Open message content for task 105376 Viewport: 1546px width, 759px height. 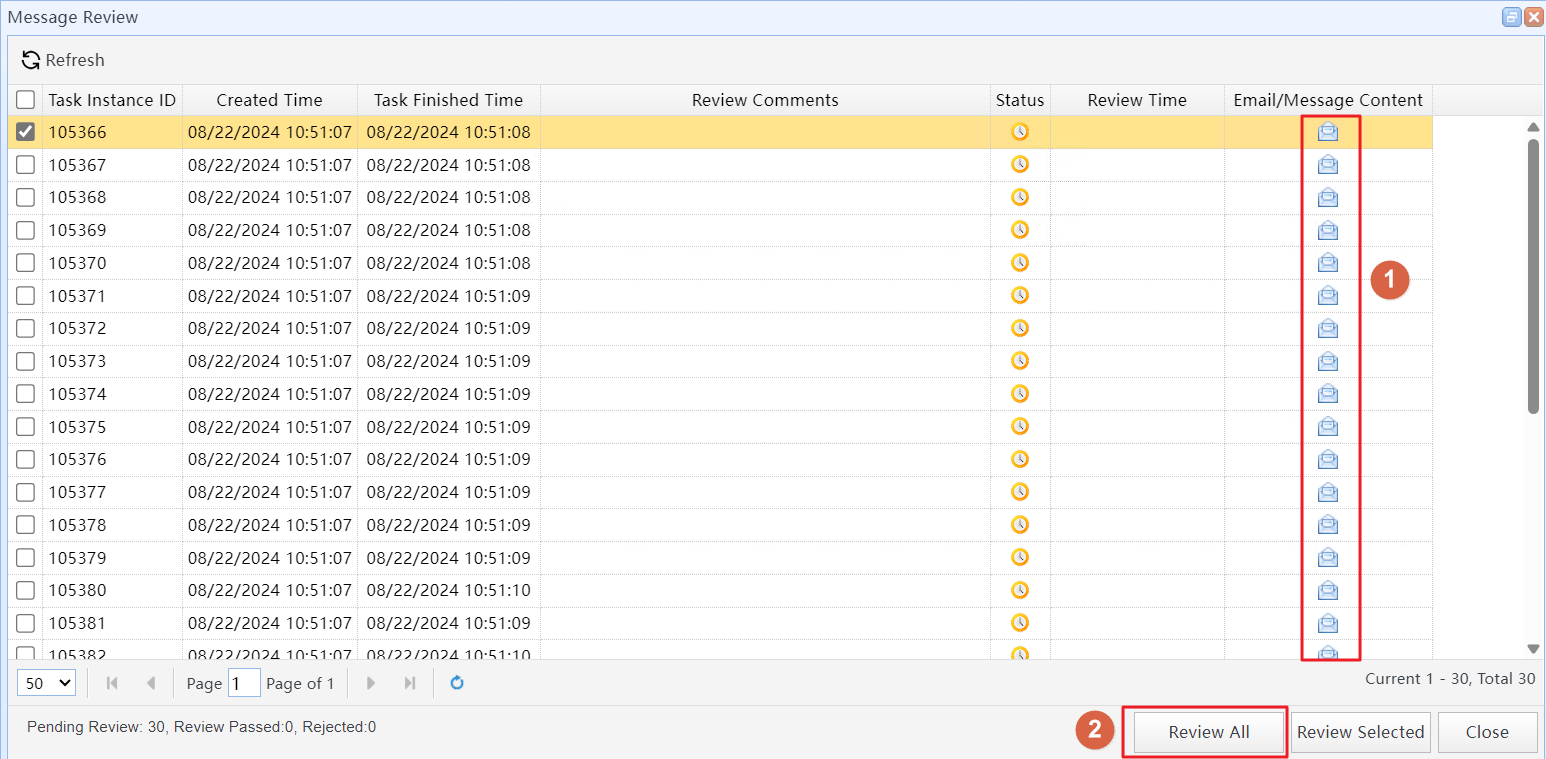coord(1327,459)
